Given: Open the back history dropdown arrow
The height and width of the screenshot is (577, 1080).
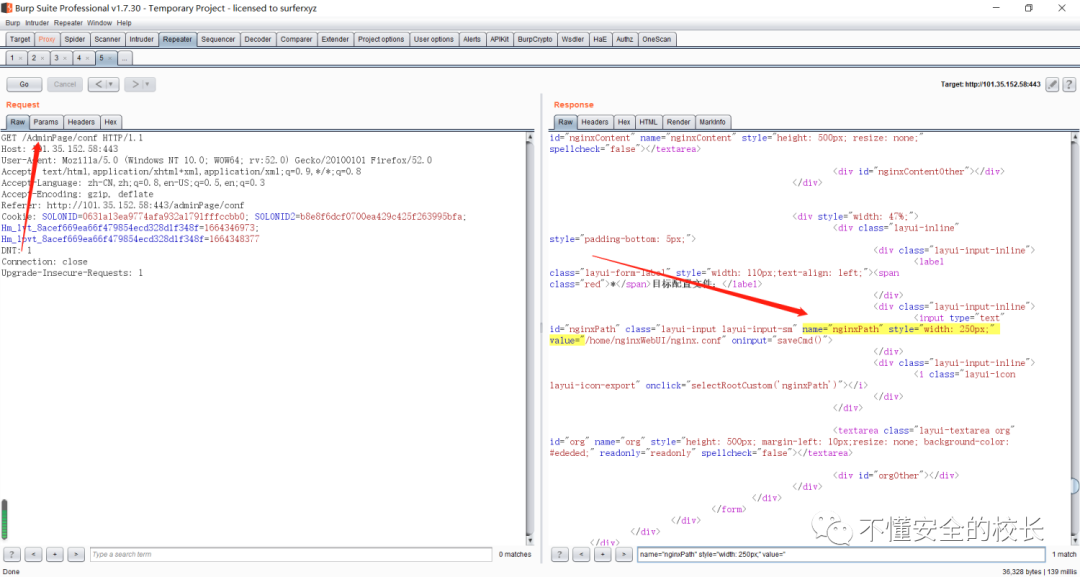Looking at the screenshot, I should 112,84.
